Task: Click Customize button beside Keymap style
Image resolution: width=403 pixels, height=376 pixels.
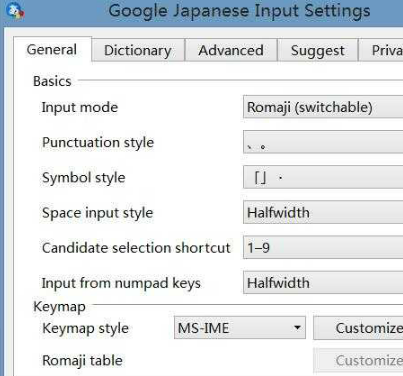Action: [x=358, y=328]
